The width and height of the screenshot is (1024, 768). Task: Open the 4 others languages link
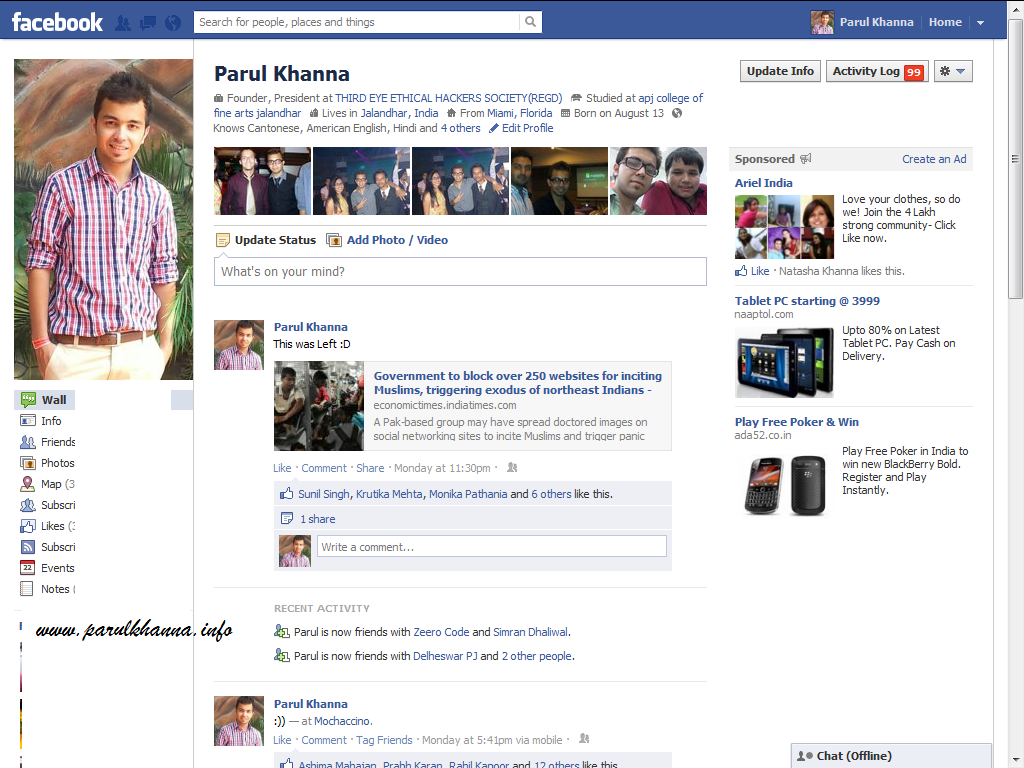(460, 128)
